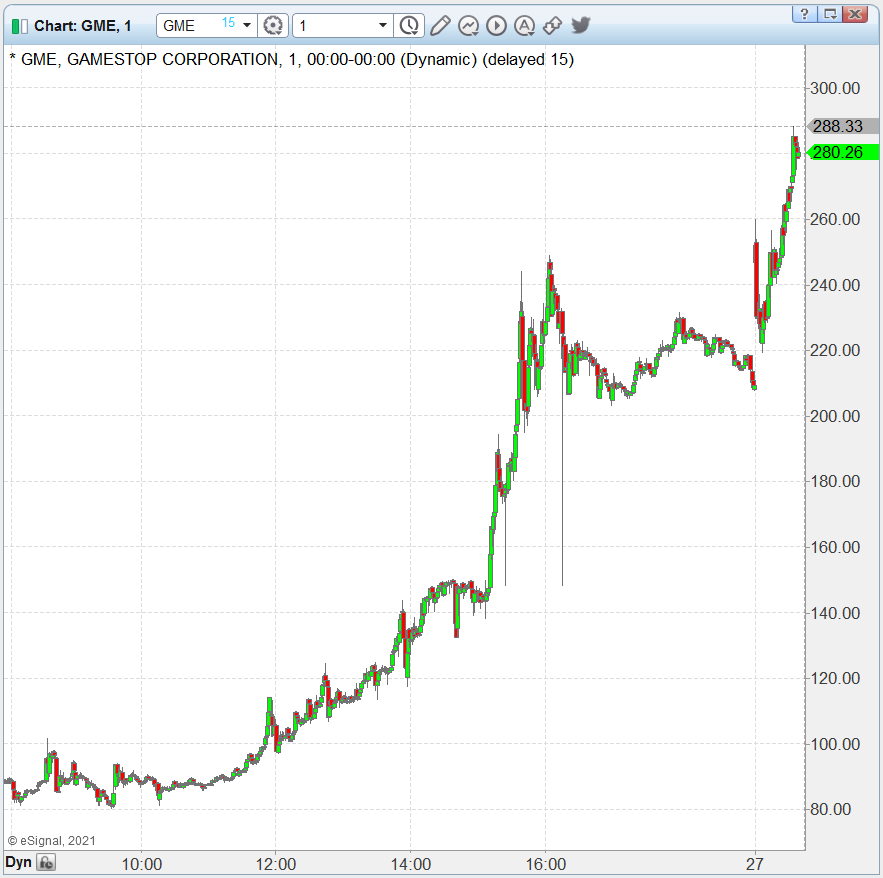Click the blue 15 delay indicator

point(228,23)
